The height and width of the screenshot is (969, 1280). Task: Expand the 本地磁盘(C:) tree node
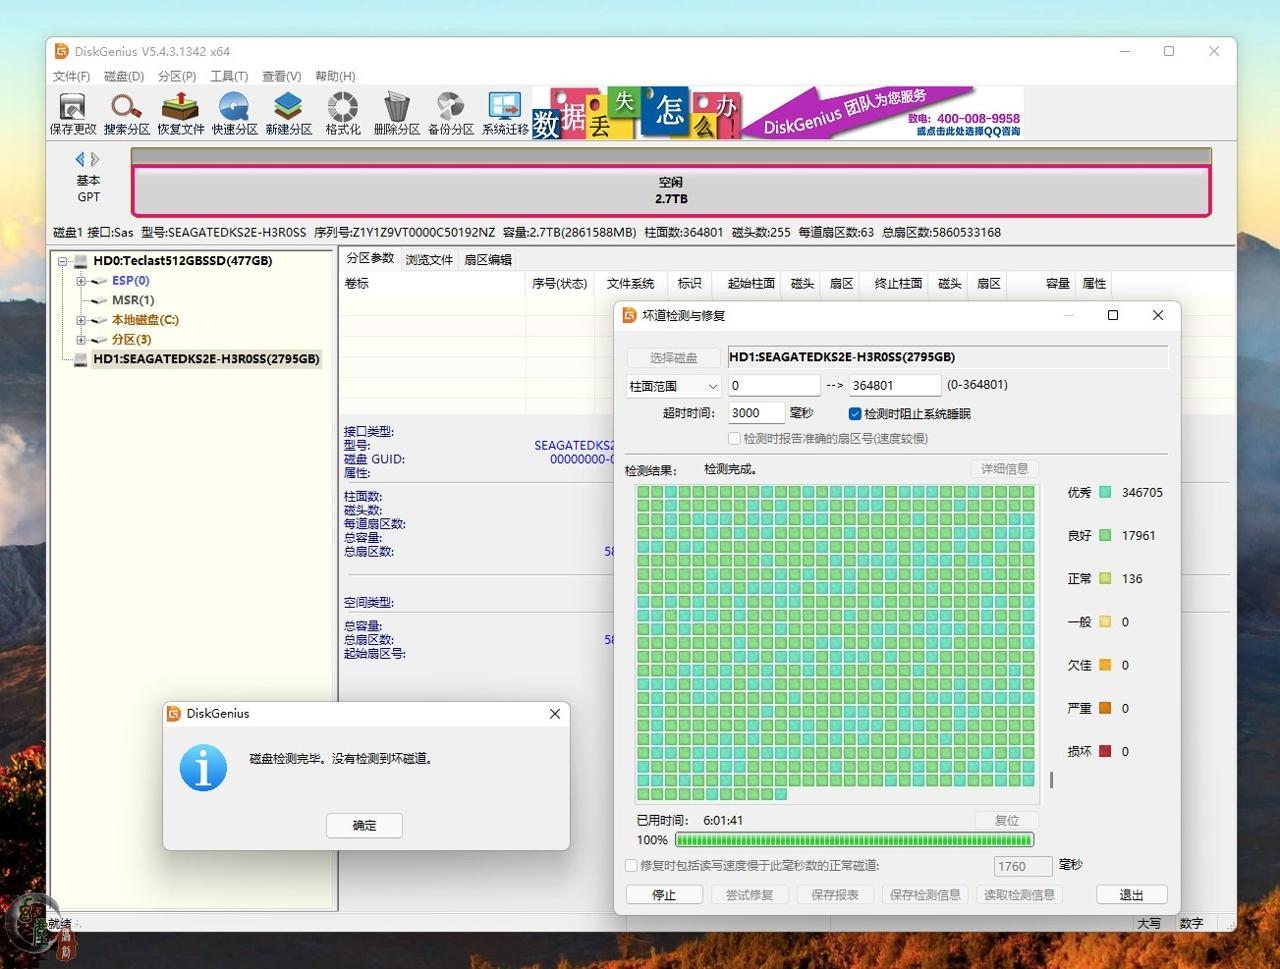click(81, 320)
